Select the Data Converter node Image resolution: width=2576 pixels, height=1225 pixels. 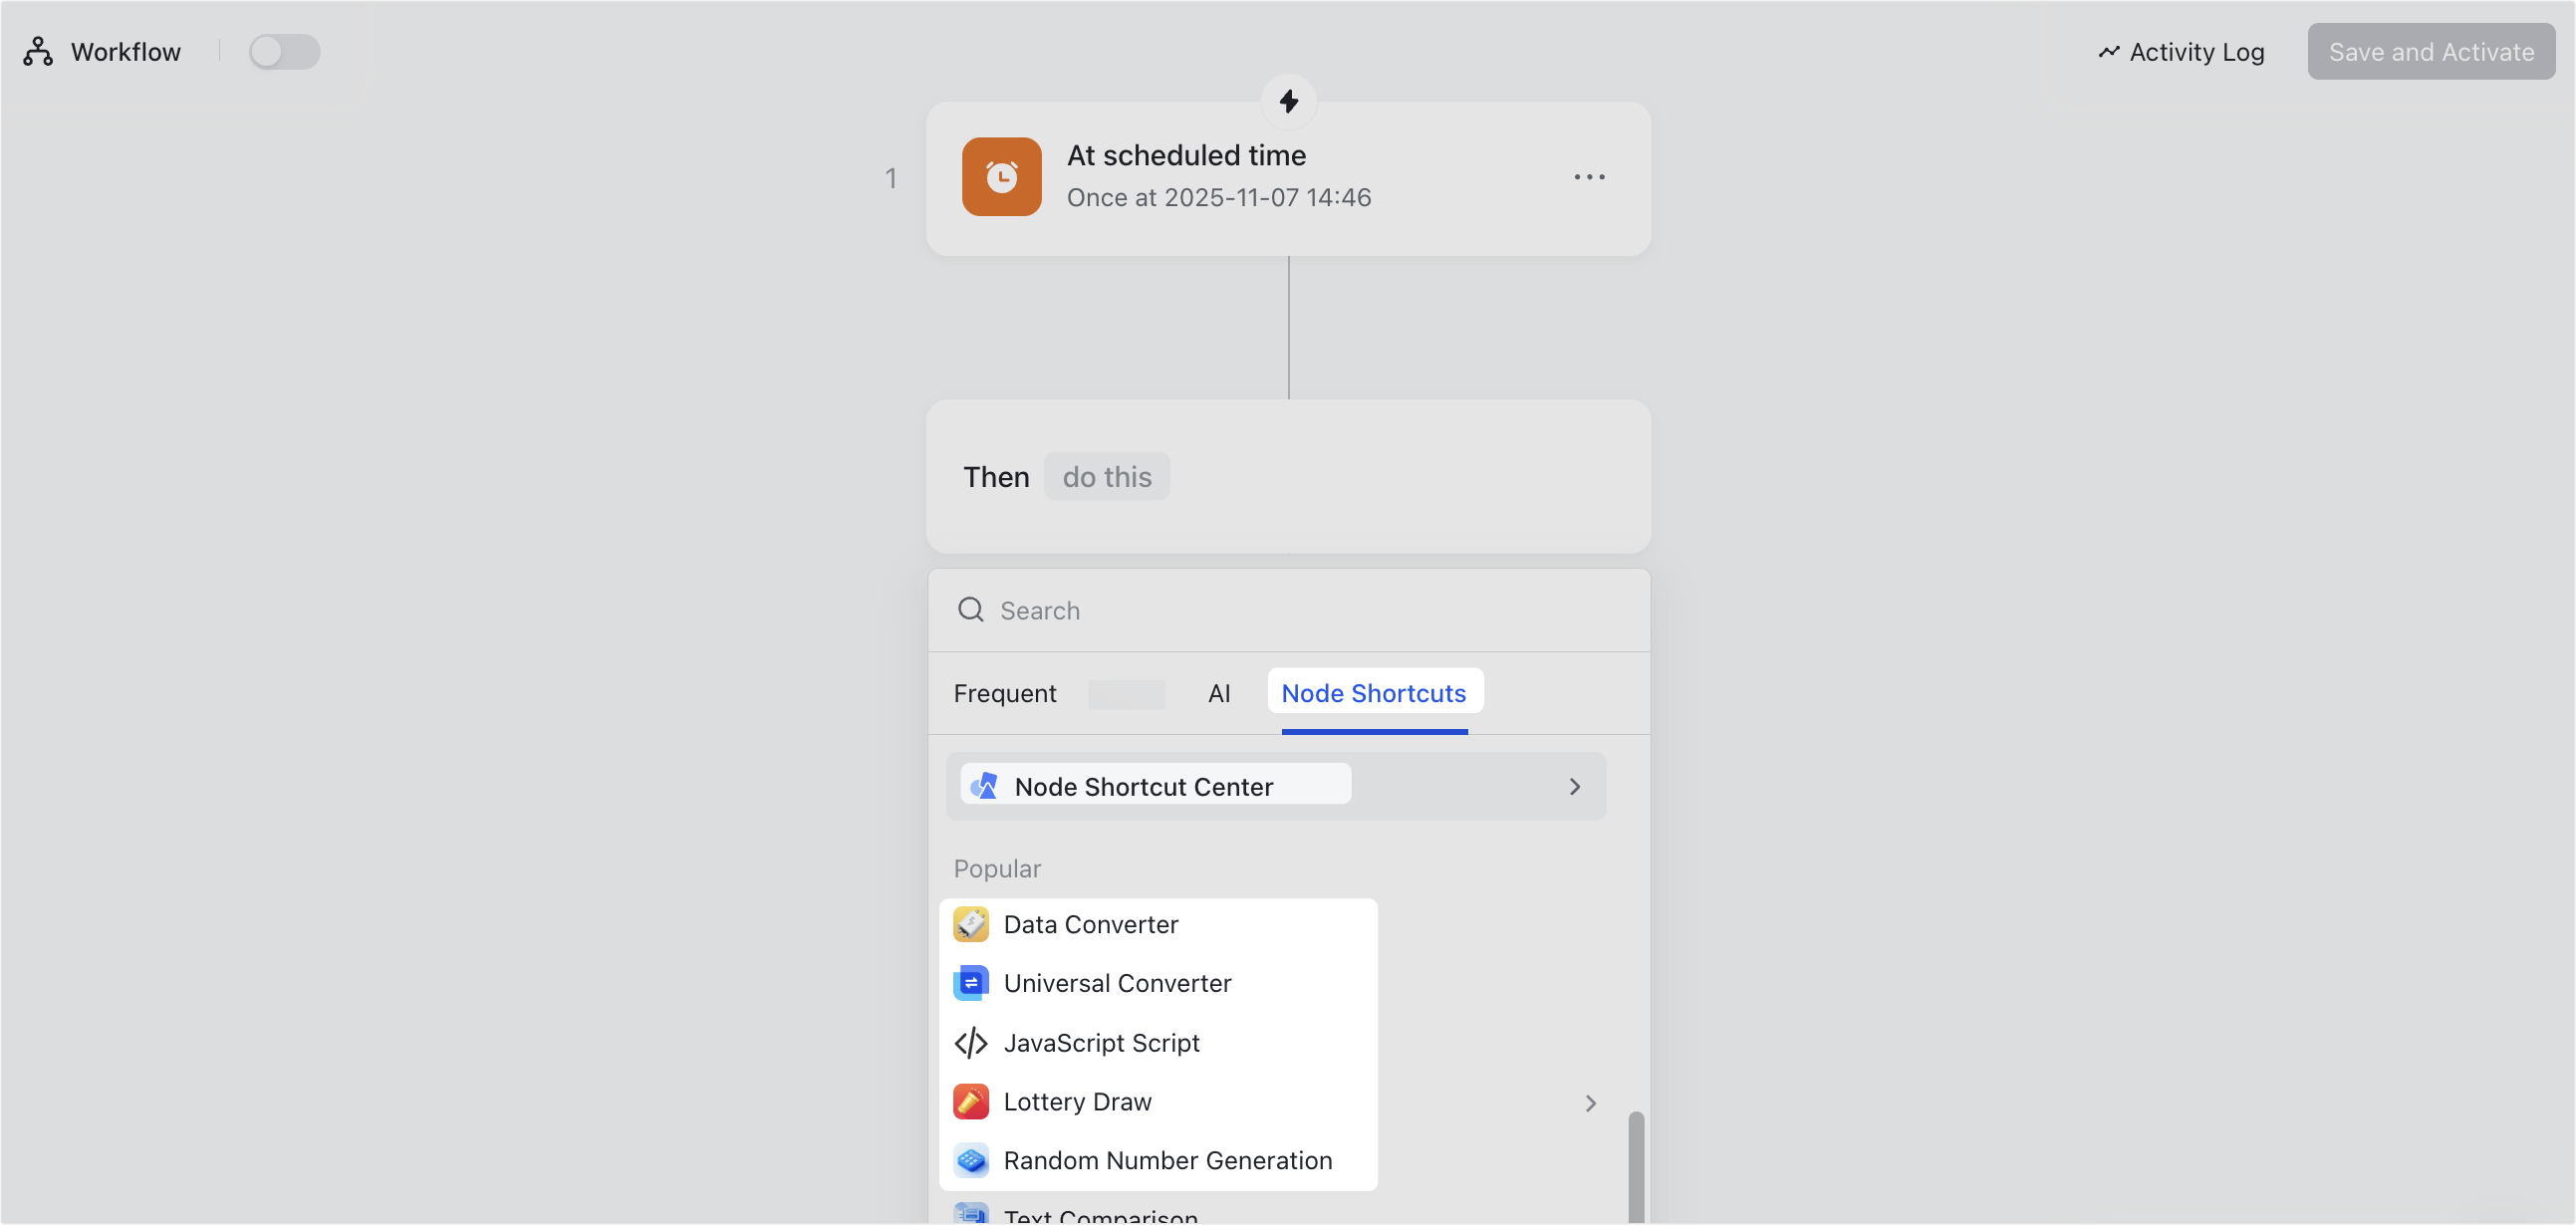pos(1090,924)
